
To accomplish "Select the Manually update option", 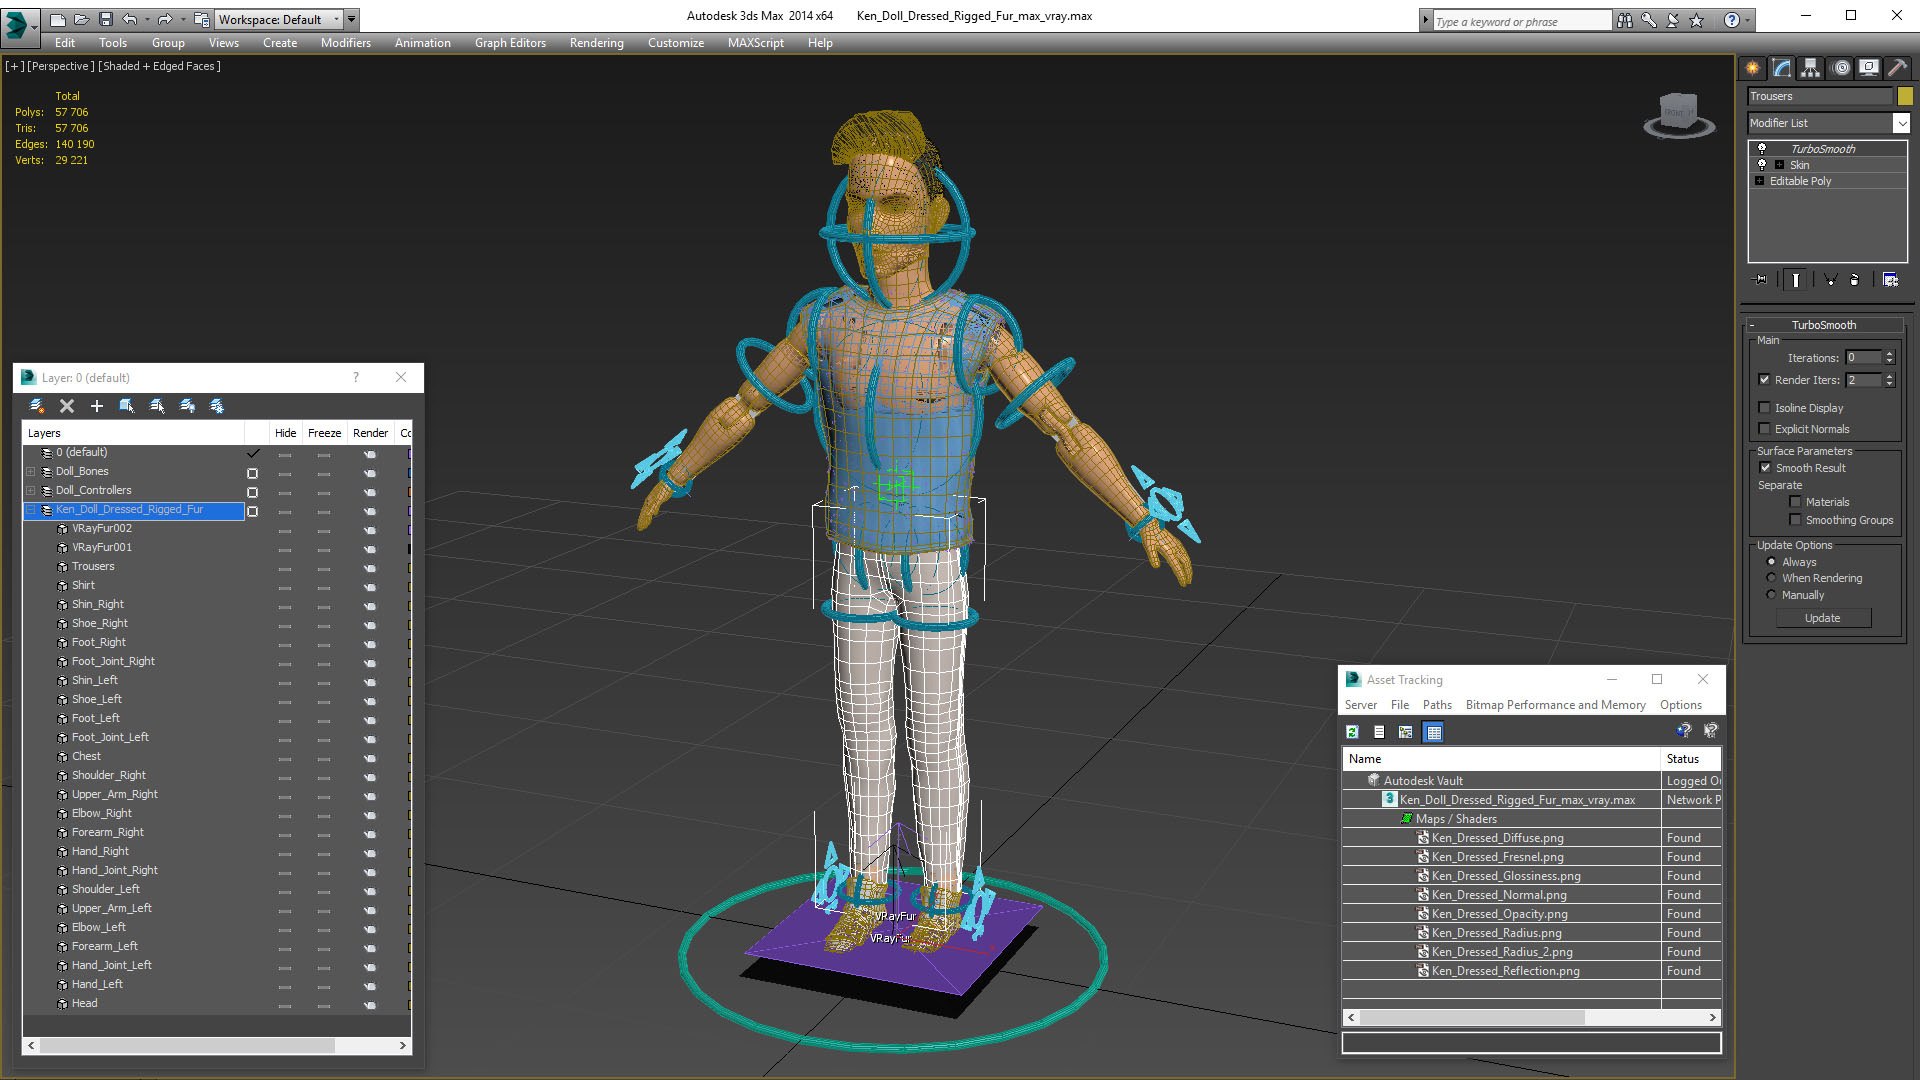I will coord(1771,595).
